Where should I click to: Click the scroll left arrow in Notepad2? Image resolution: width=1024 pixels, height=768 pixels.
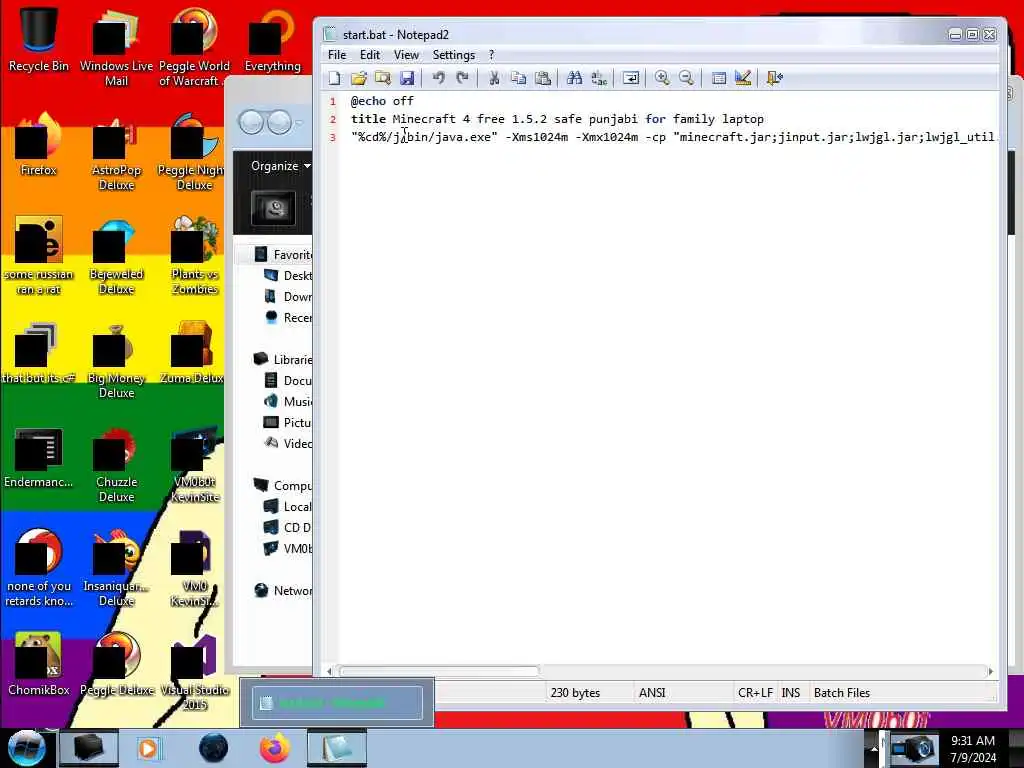pos(330,671)
